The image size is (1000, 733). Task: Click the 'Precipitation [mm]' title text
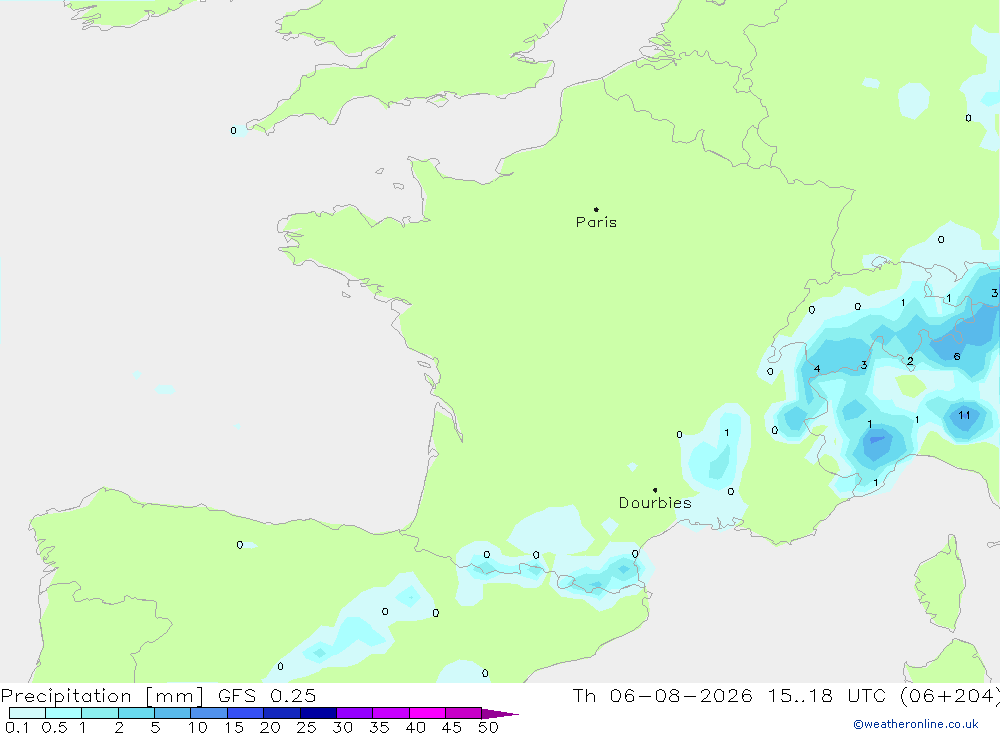102,696
